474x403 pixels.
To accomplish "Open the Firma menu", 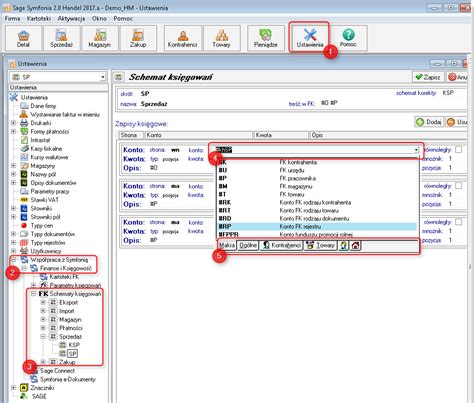I will pyautogui.click(x=13, y=19).
